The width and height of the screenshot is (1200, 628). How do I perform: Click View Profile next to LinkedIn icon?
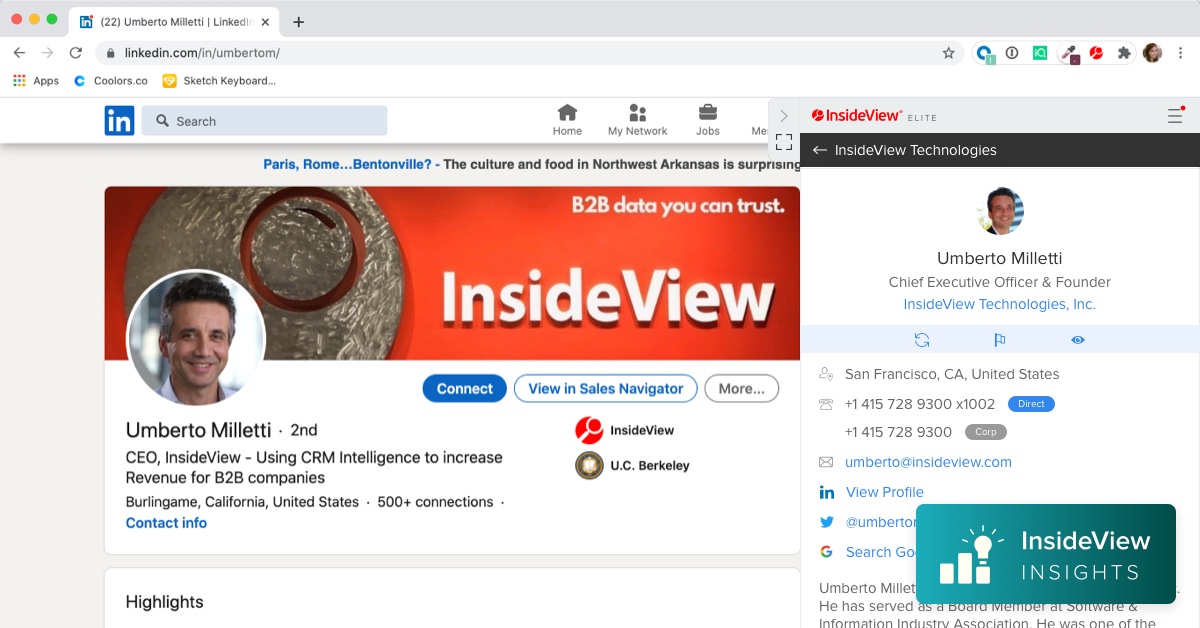885,492
